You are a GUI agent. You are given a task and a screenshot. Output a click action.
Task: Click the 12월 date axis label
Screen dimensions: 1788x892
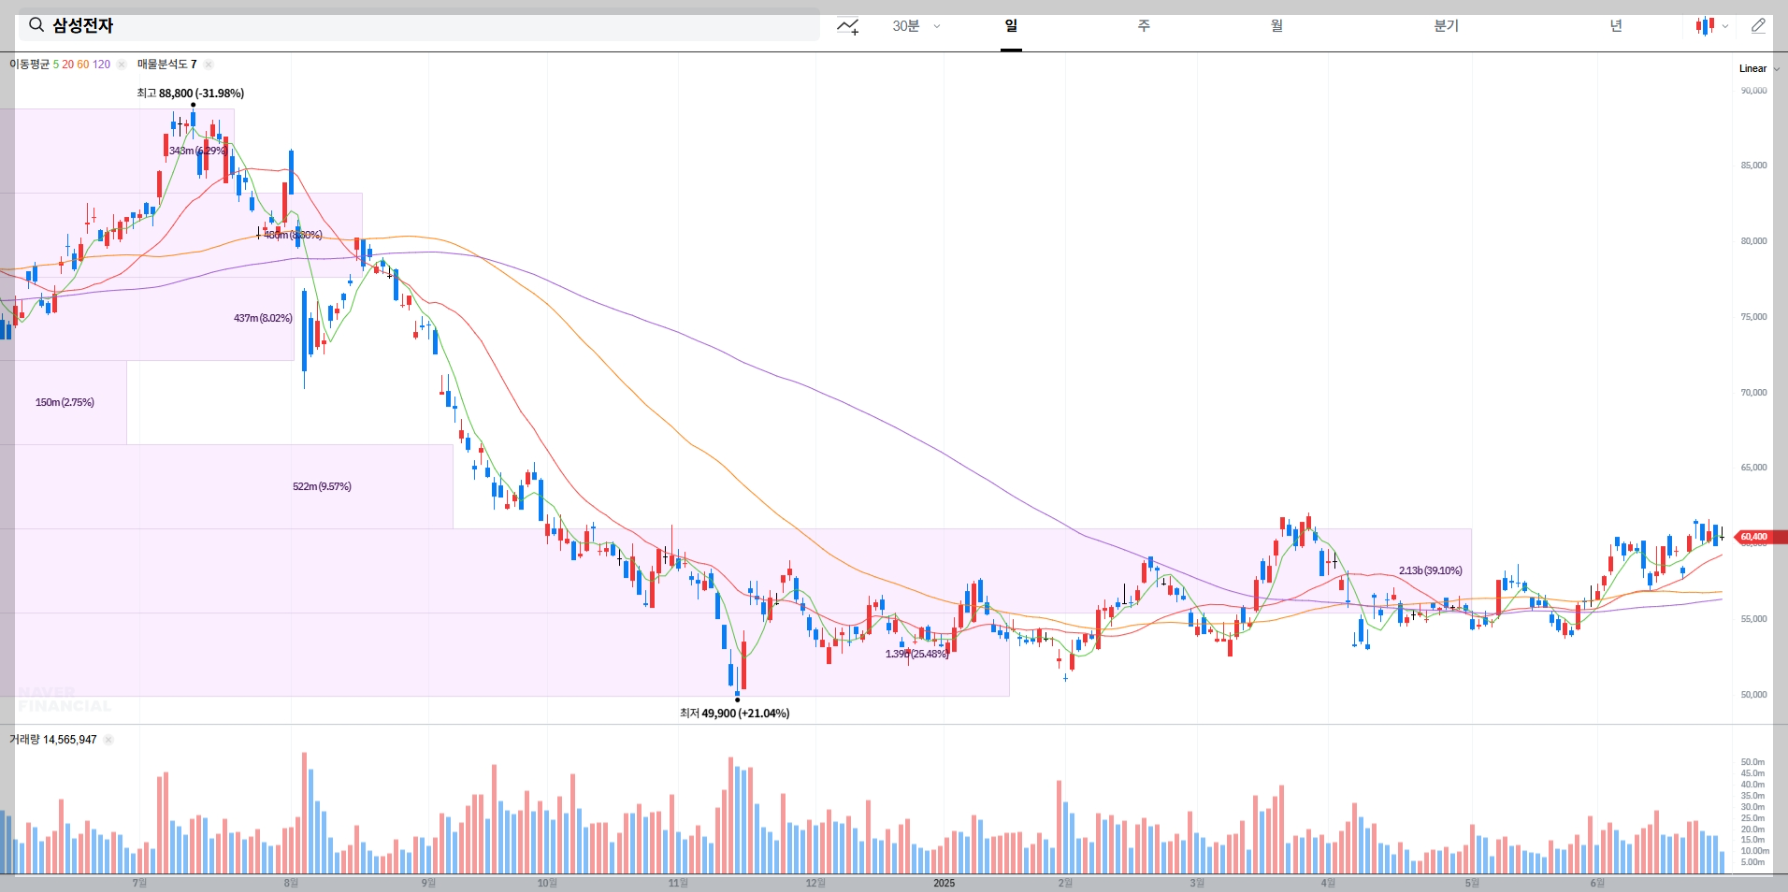click(816, 883)
